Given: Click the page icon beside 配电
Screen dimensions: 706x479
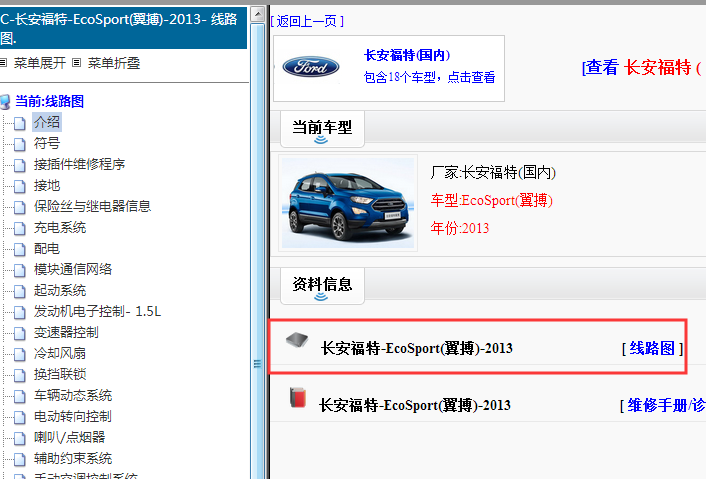Looking at the screenshot, I should 19,249.
